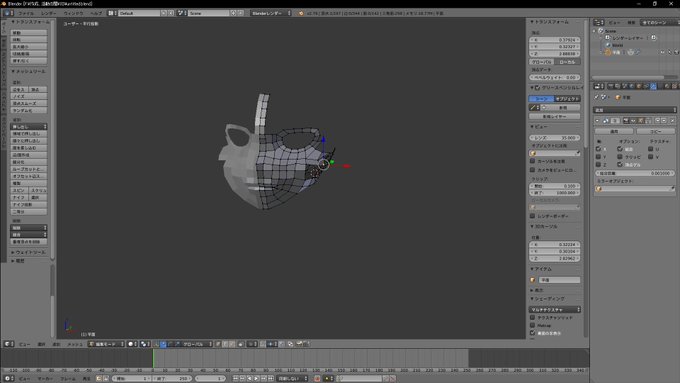The image size is (680, 383).
Task: Open the Object tab cube icon in properties
Action: coord(638,86)
